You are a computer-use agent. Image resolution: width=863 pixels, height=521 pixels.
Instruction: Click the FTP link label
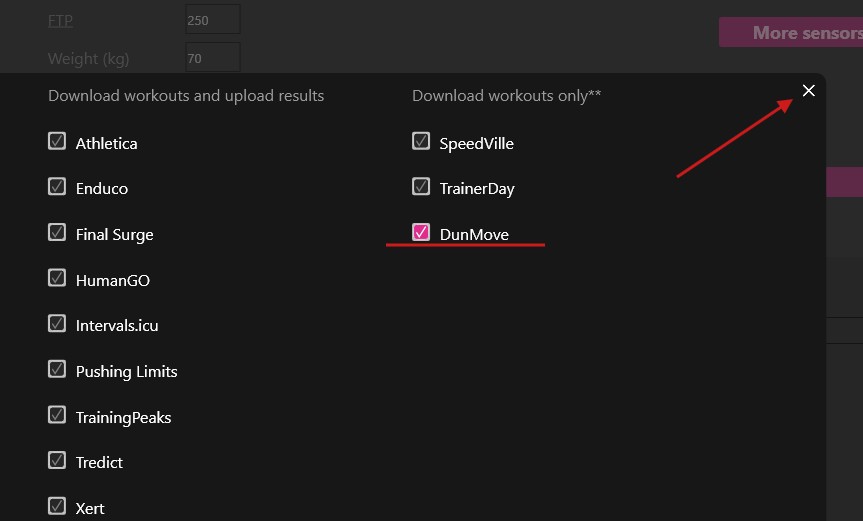click(x=60, y=21)
